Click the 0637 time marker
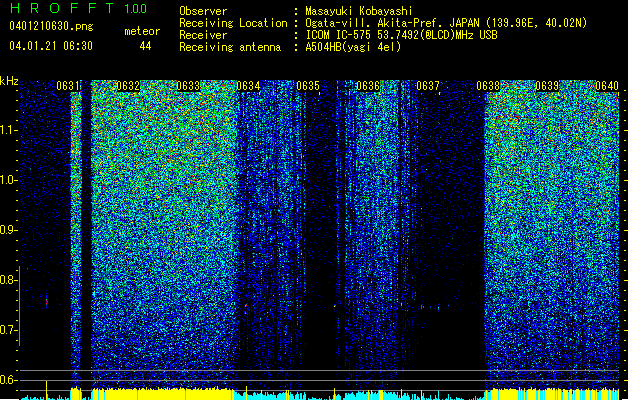Screen dimensions: 629x400 [x=428, y=86]
